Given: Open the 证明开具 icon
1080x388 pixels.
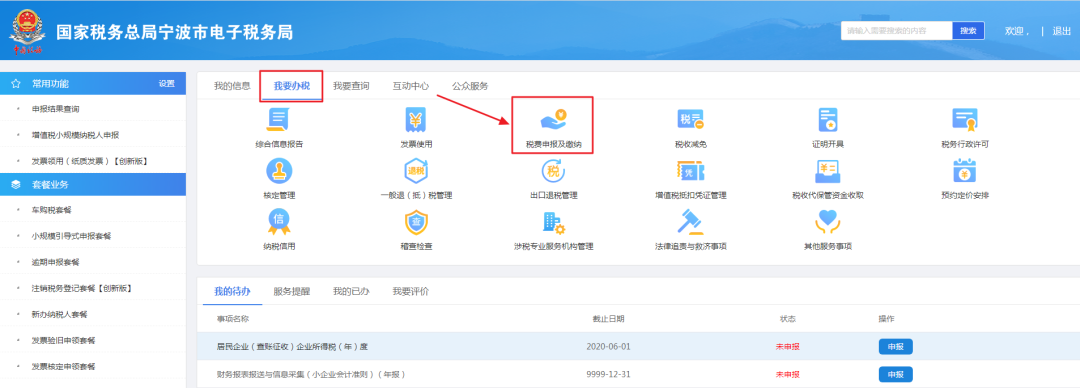Looking at the screenshot, I should 827,121.
